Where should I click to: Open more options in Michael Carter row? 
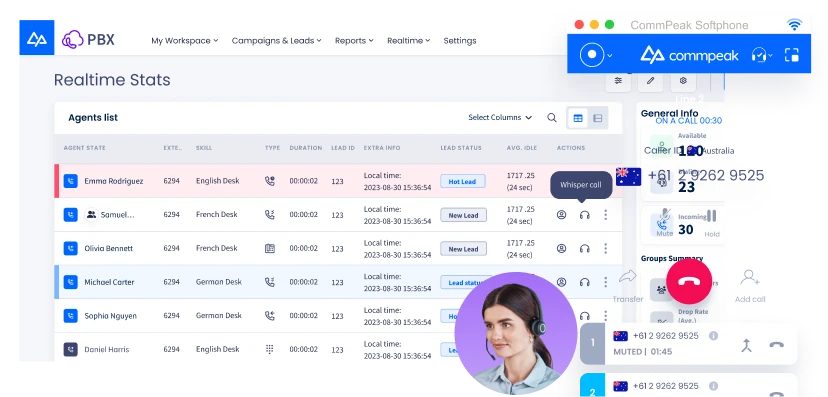606,282
